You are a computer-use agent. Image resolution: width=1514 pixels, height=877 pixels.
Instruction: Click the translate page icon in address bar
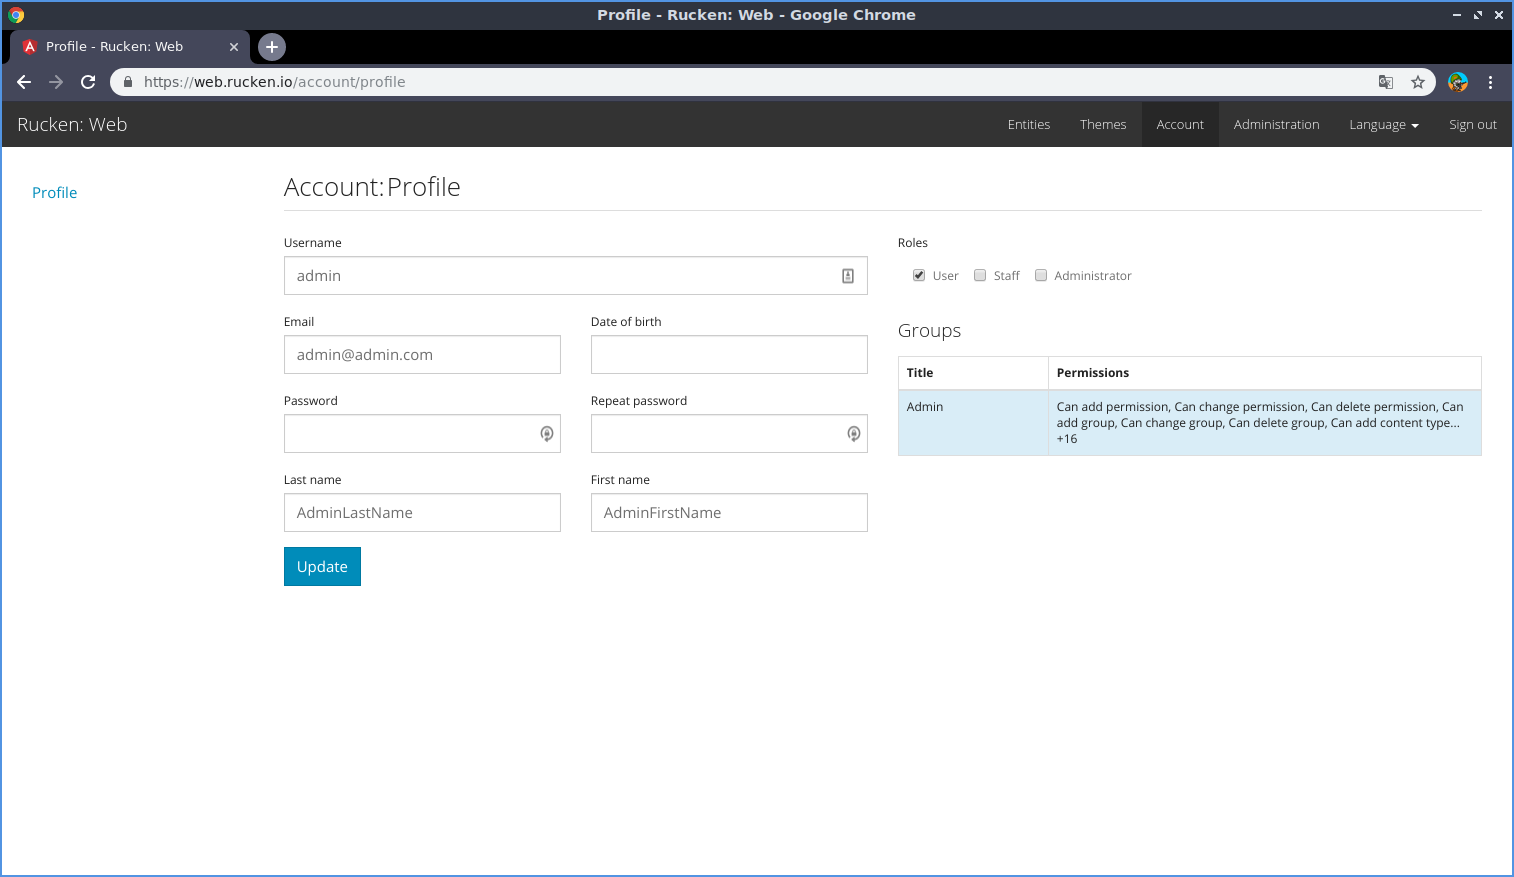click(1386, 82)
